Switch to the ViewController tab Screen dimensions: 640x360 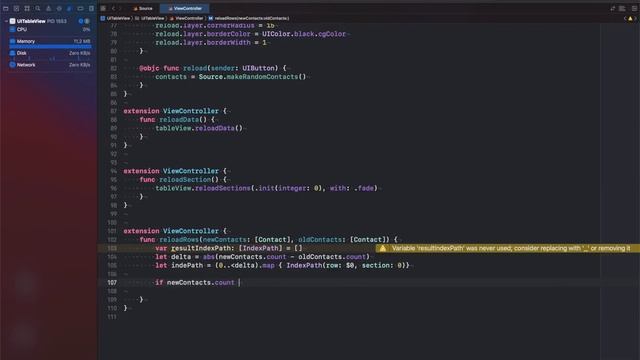184,8
